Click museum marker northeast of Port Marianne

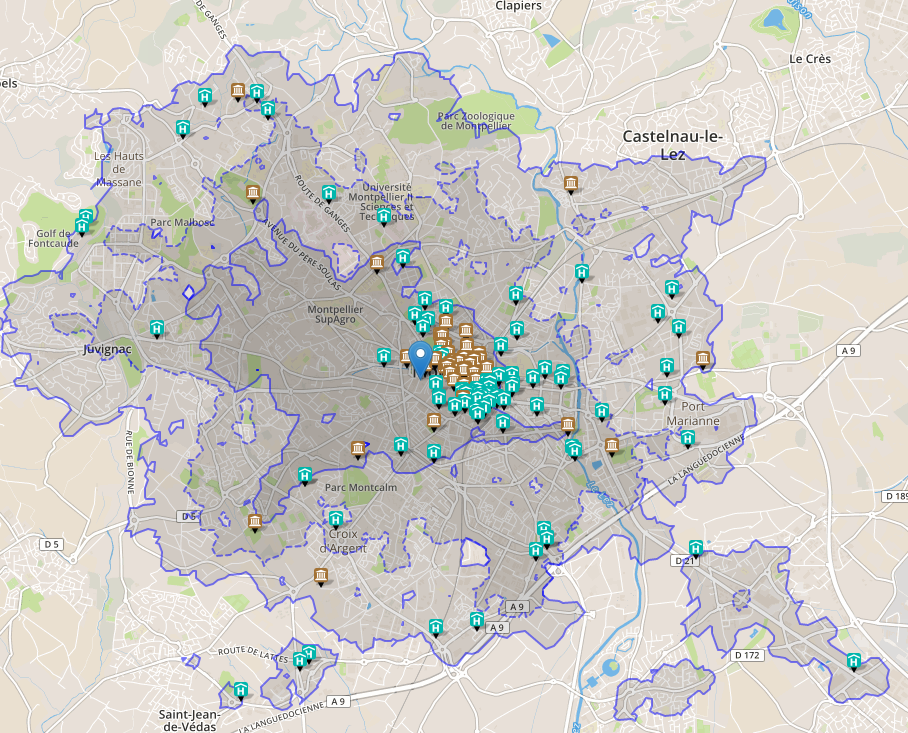pyautogui.click(x=703, y=360)
